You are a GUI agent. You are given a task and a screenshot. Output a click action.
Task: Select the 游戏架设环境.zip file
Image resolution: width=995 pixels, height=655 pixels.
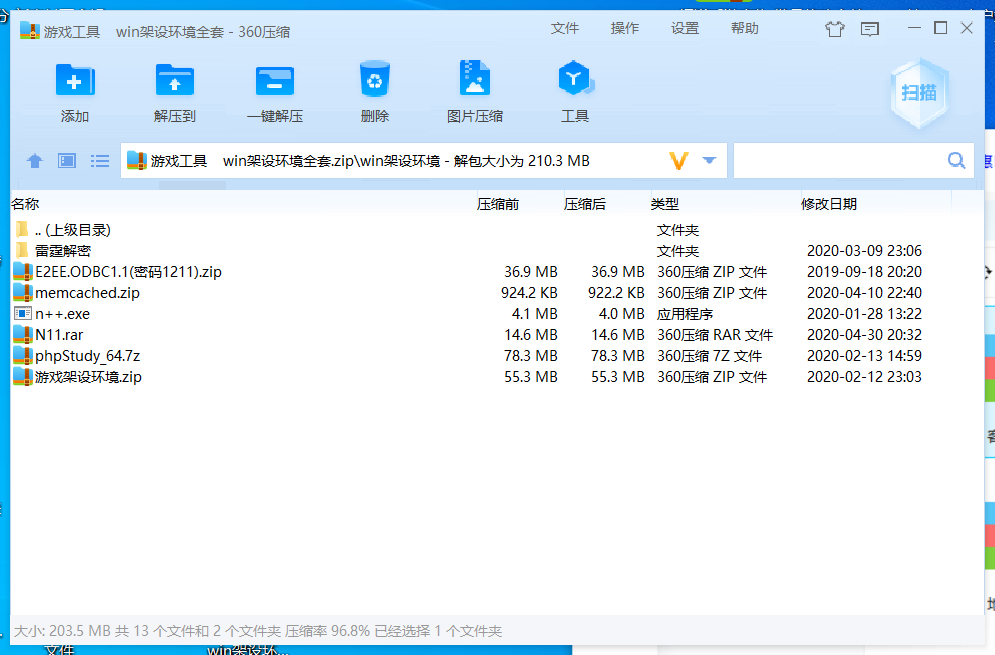coord(497,376)
